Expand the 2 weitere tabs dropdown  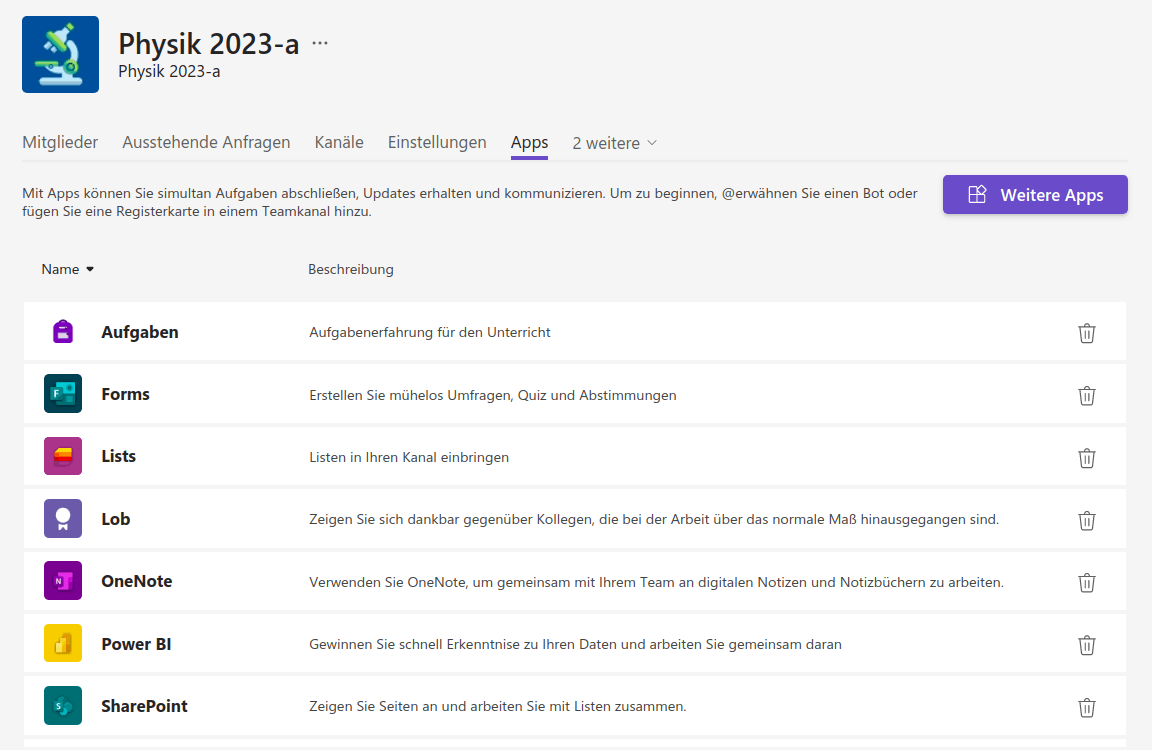pyautogui.click(x=614, y=143)
